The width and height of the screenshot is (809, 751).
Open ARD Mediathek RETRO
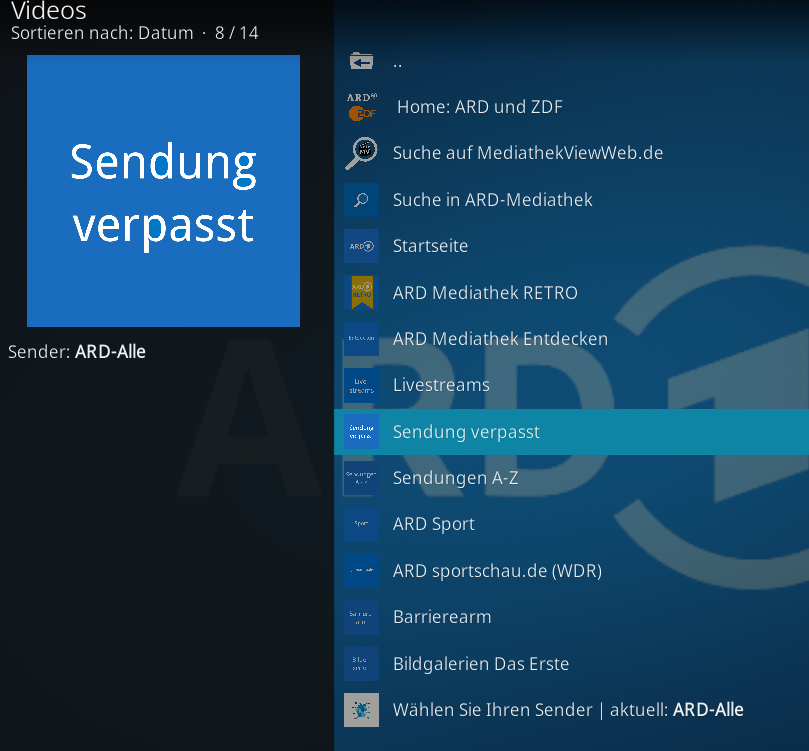click(571, 292)
